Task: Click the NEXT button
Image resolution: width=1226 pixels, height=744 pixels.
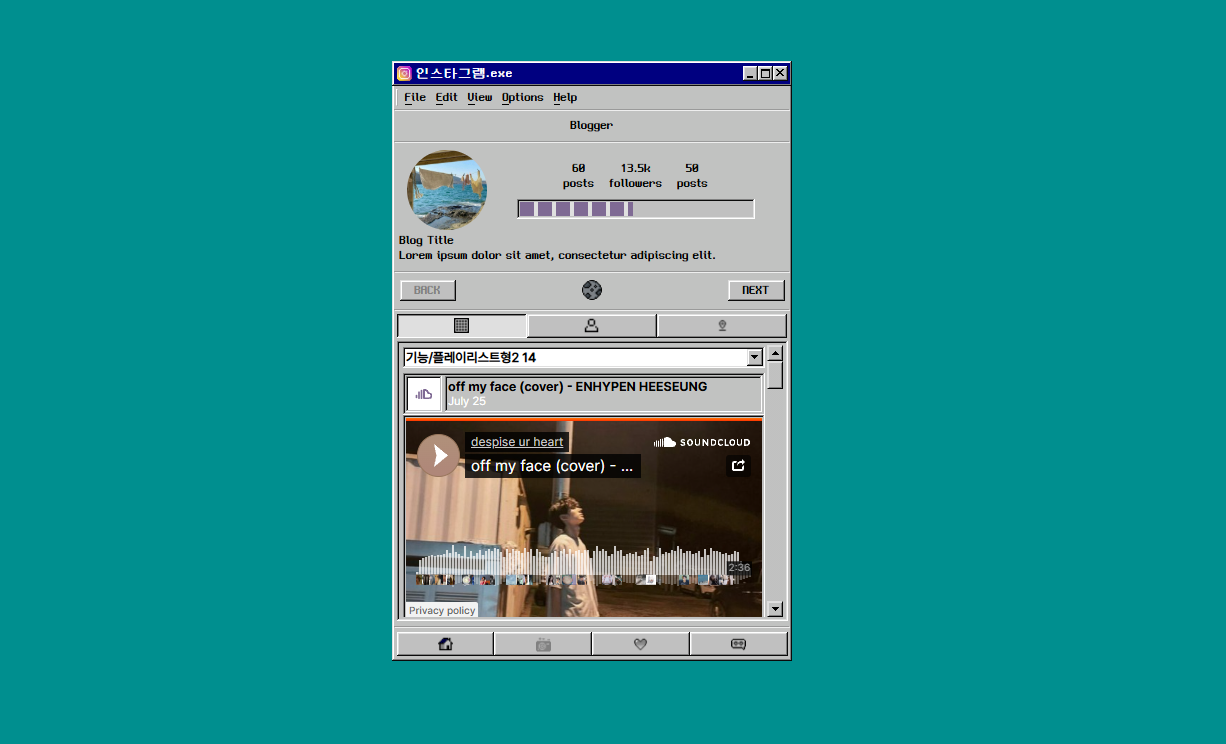Action: tap(756, 290)
